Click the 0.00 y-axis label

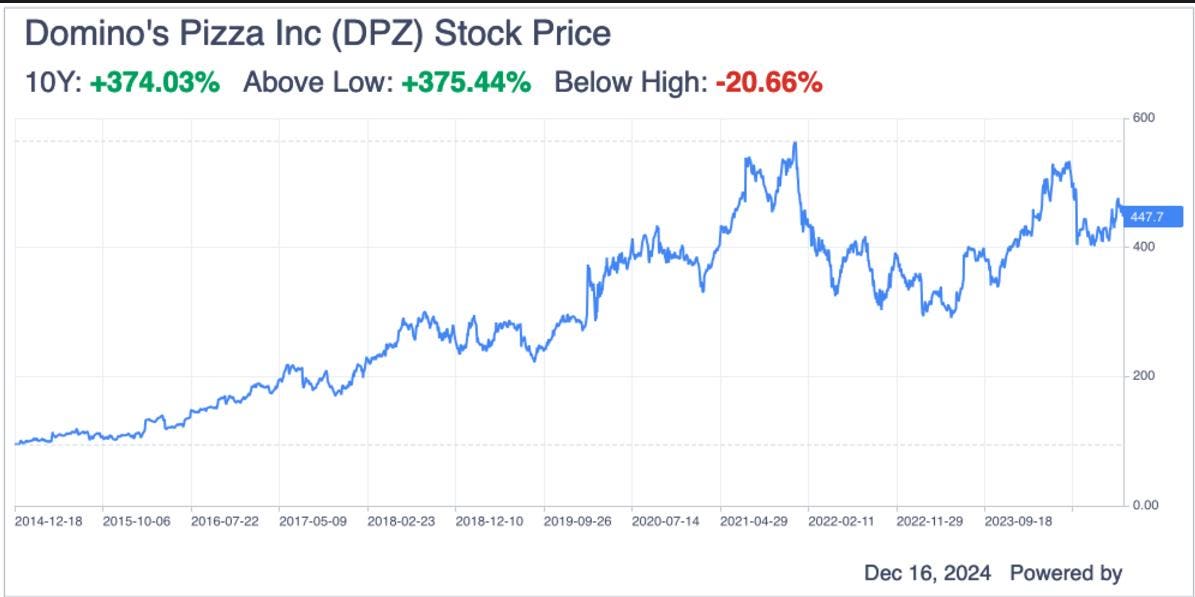point(1146,505)
